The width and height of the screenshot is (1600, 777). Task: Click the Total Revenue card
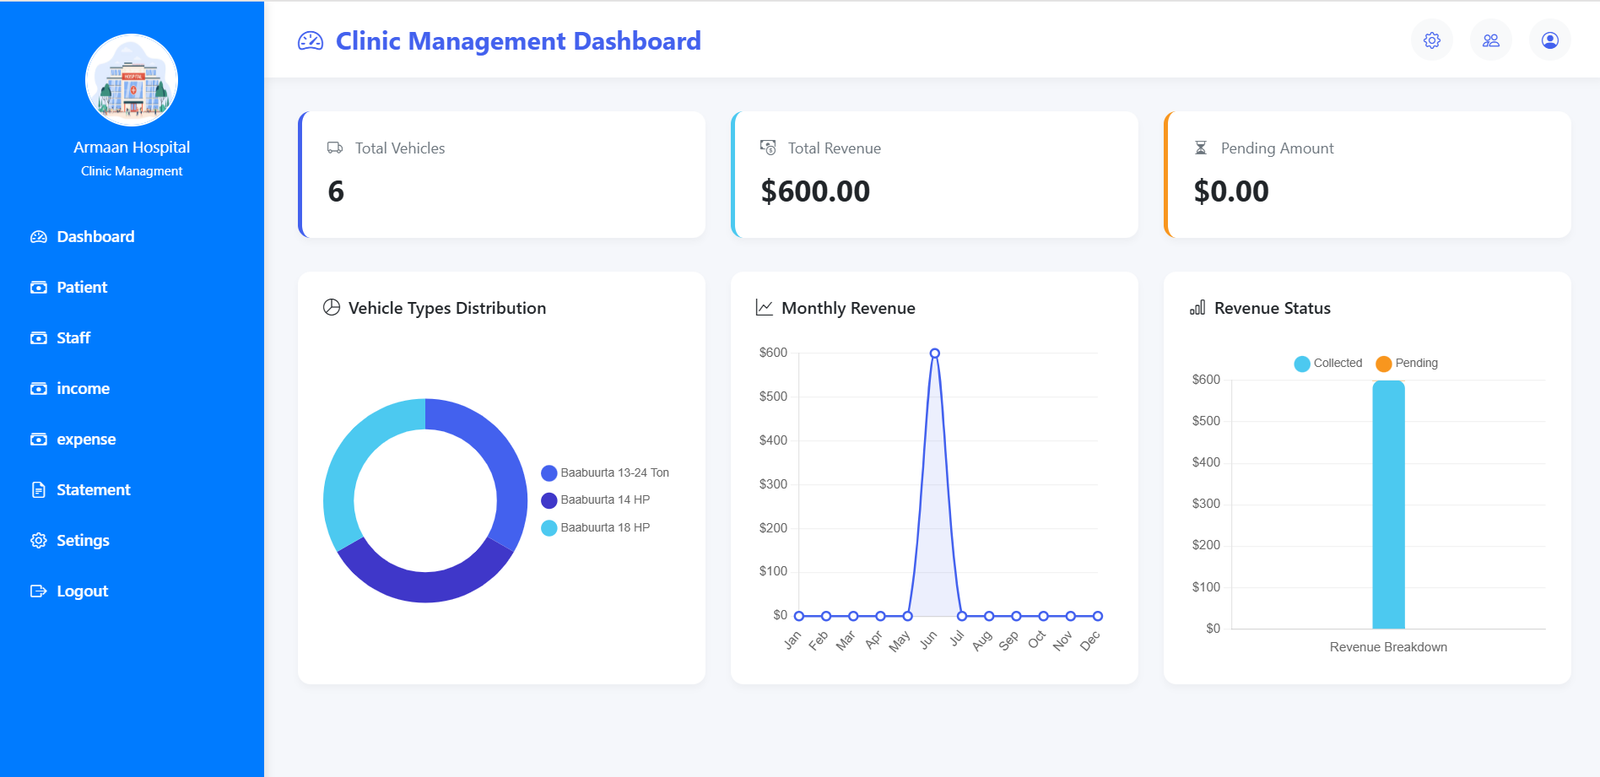tap(934, 175)
